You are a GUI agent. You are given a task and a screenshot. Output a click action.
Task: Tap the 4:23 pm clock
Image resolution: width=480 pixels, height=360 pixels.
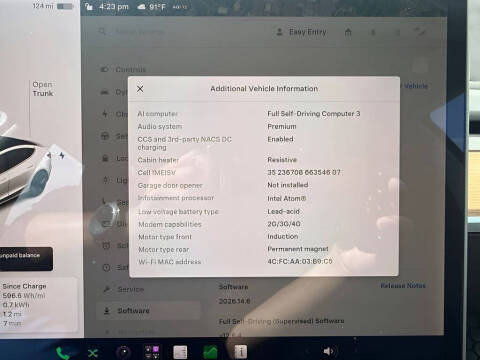coord(114,7)
